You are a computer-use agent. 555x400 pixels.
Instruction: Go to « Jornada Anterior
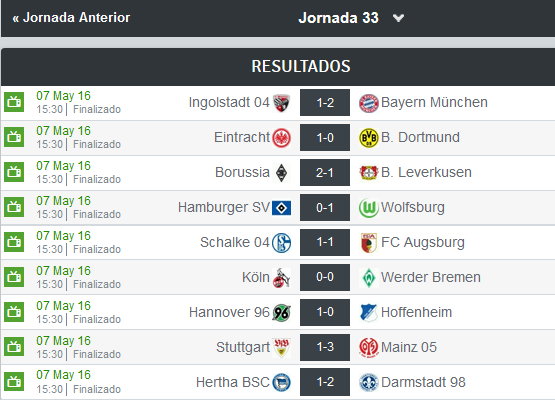[x=71, y=17]
